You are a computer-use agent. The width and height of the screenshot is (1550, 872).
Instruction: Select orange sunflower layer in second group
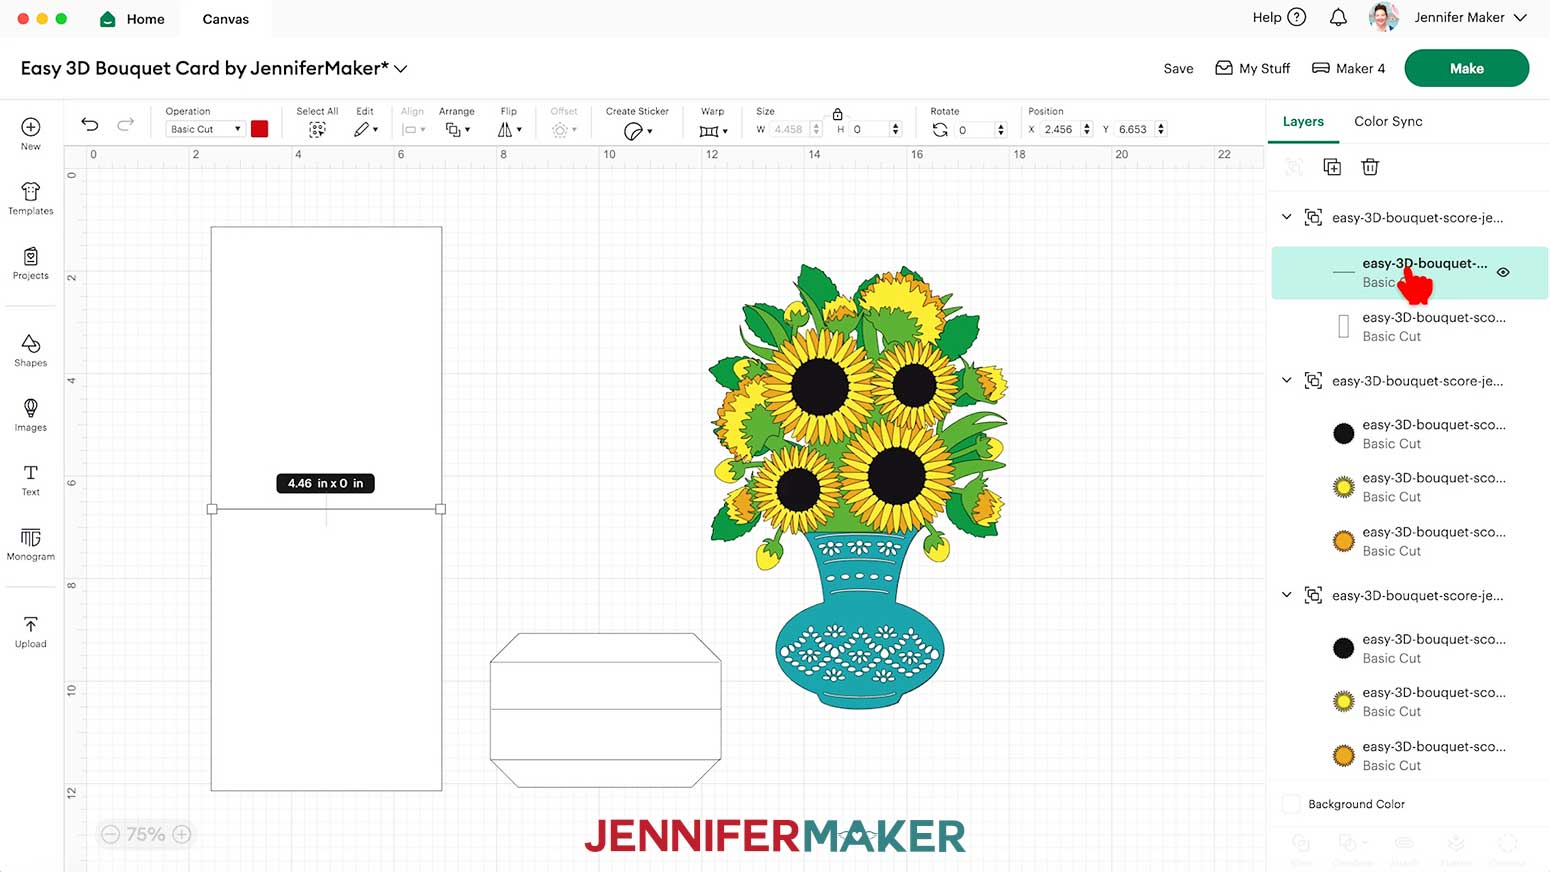(x=1409, y=541)
